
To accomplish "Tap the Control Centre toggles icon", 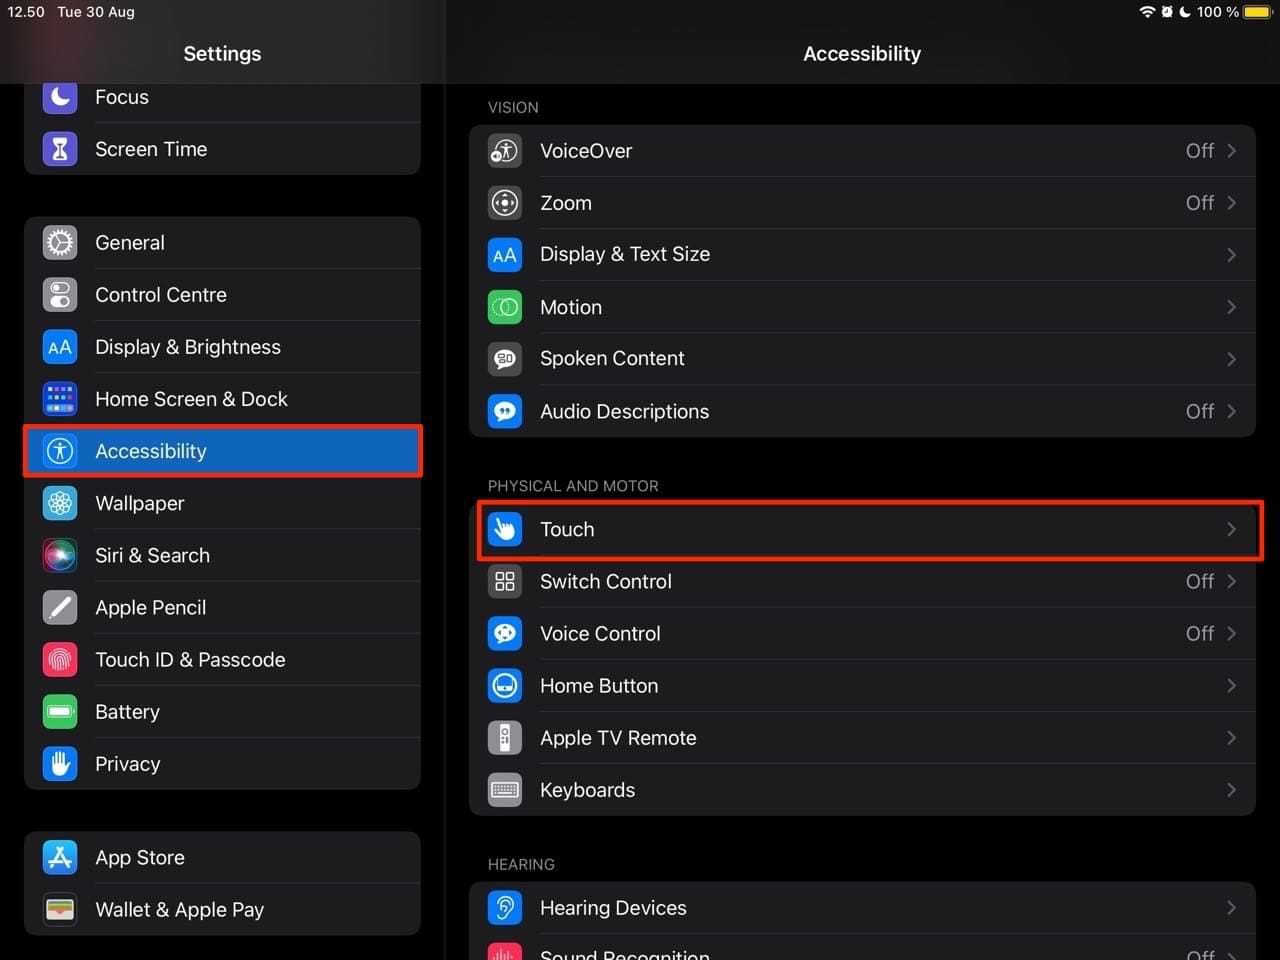I will pyautogui.click(x=60, y=295).
